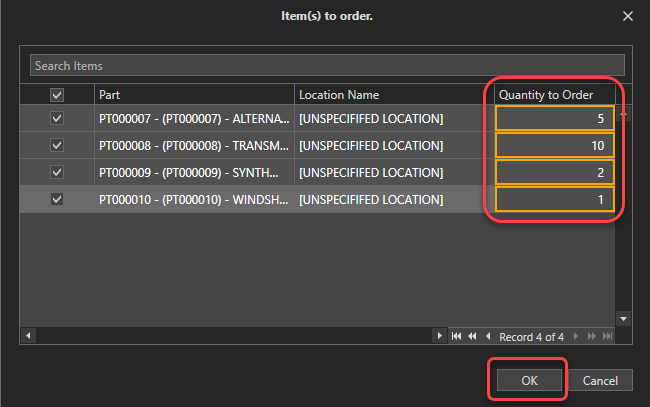Uncheck the PT000010 windshield row
This screenshot has height=407, width=650.
pyautogui.click(x=57, y=199)
